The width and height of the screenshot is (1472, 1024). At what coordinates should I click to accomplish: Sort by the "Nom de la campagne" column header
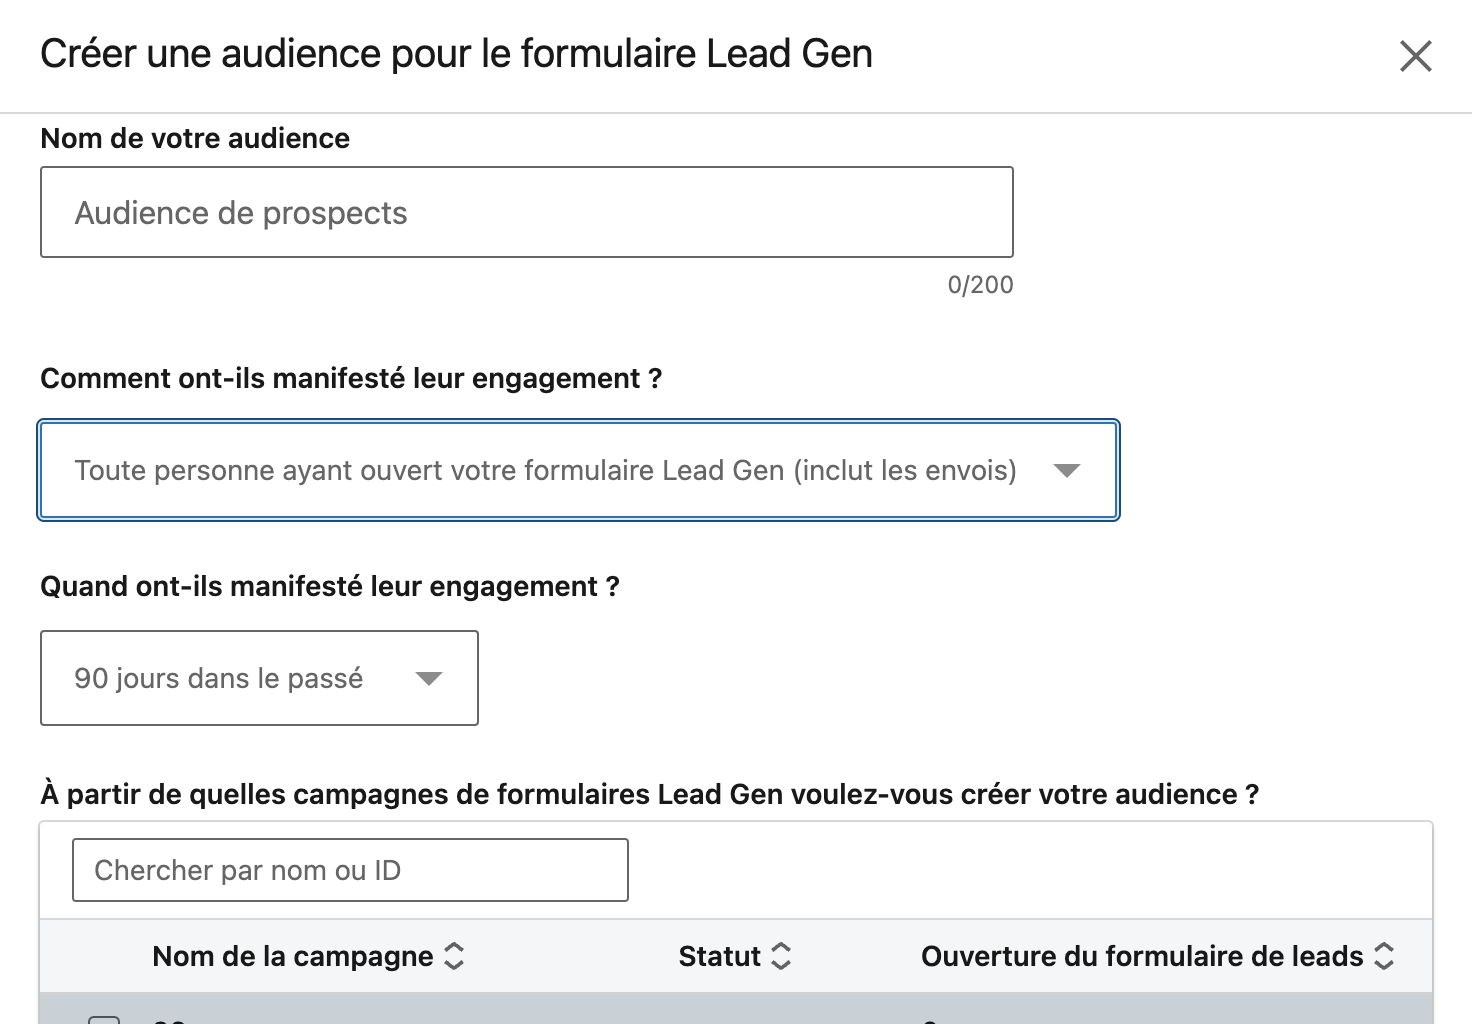tap(292, 956)
